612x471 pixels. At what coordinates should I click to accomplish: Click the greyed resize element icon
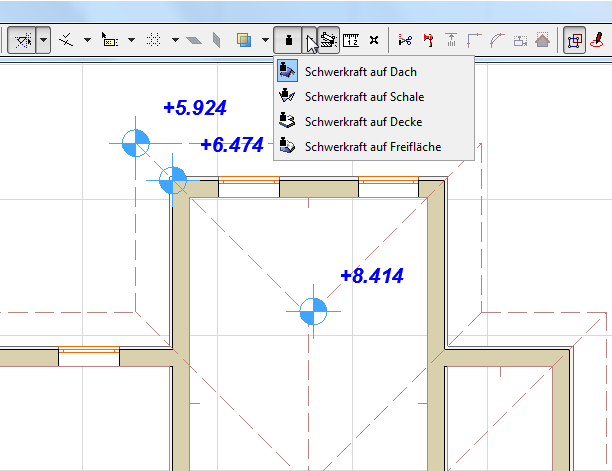tap(520, 40)
